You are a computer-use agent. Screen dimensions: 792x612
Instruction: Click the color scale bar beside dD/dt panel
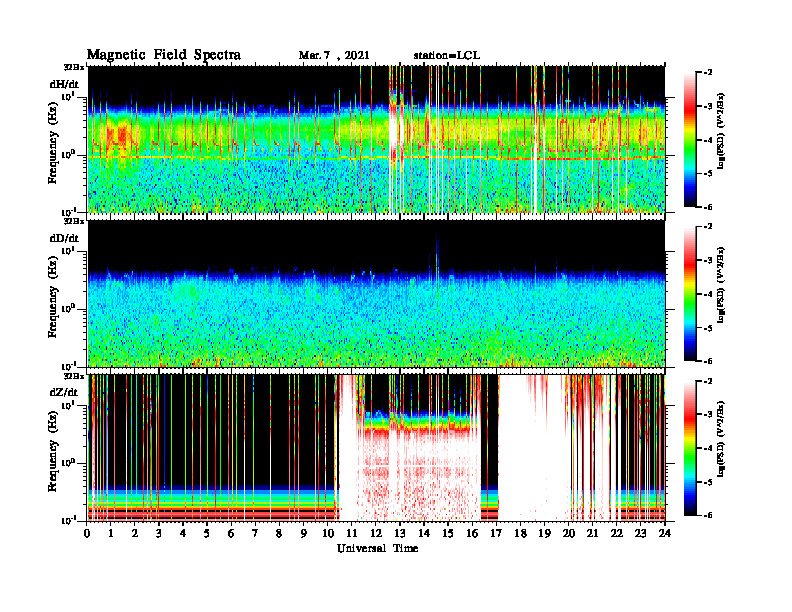(x=690, y=294)
